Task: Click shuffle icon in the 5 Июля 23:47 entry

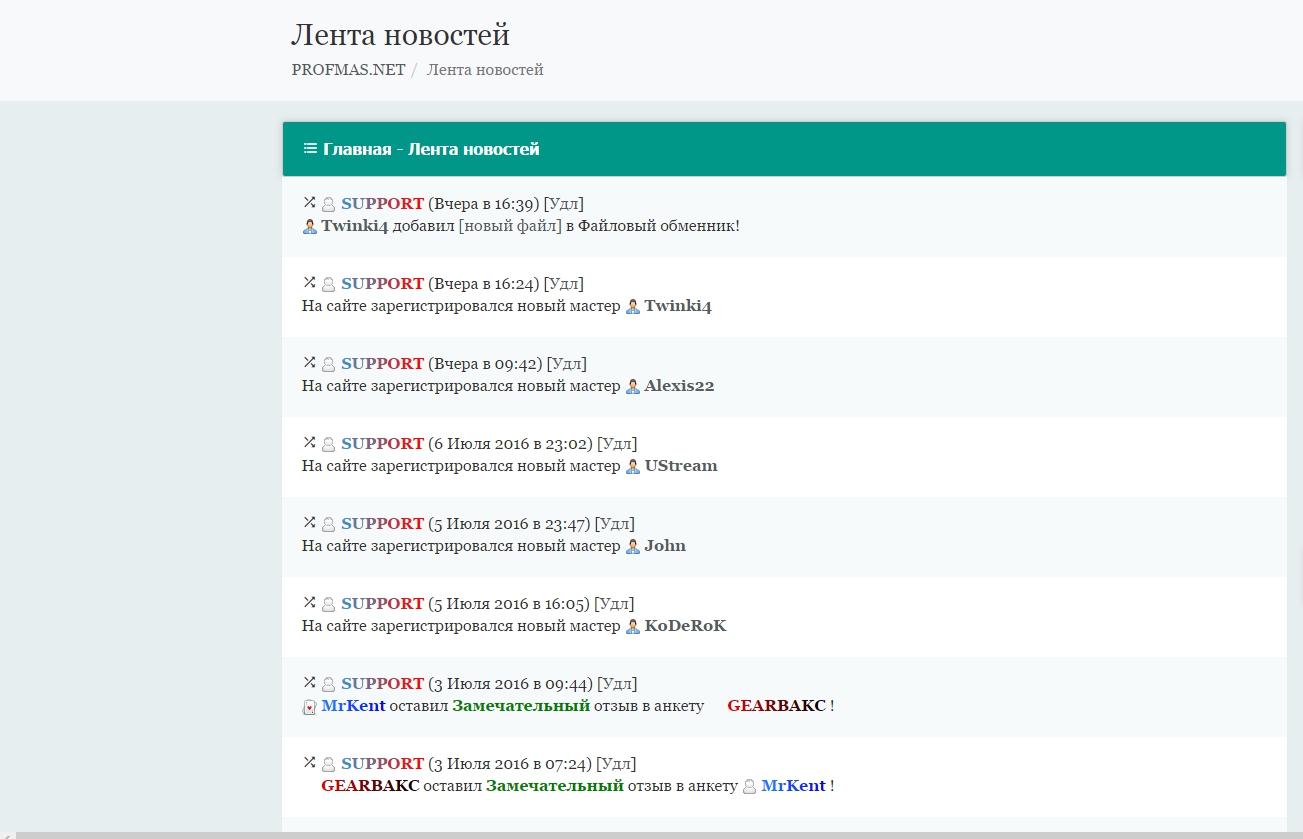Action: tap(310, 522)
